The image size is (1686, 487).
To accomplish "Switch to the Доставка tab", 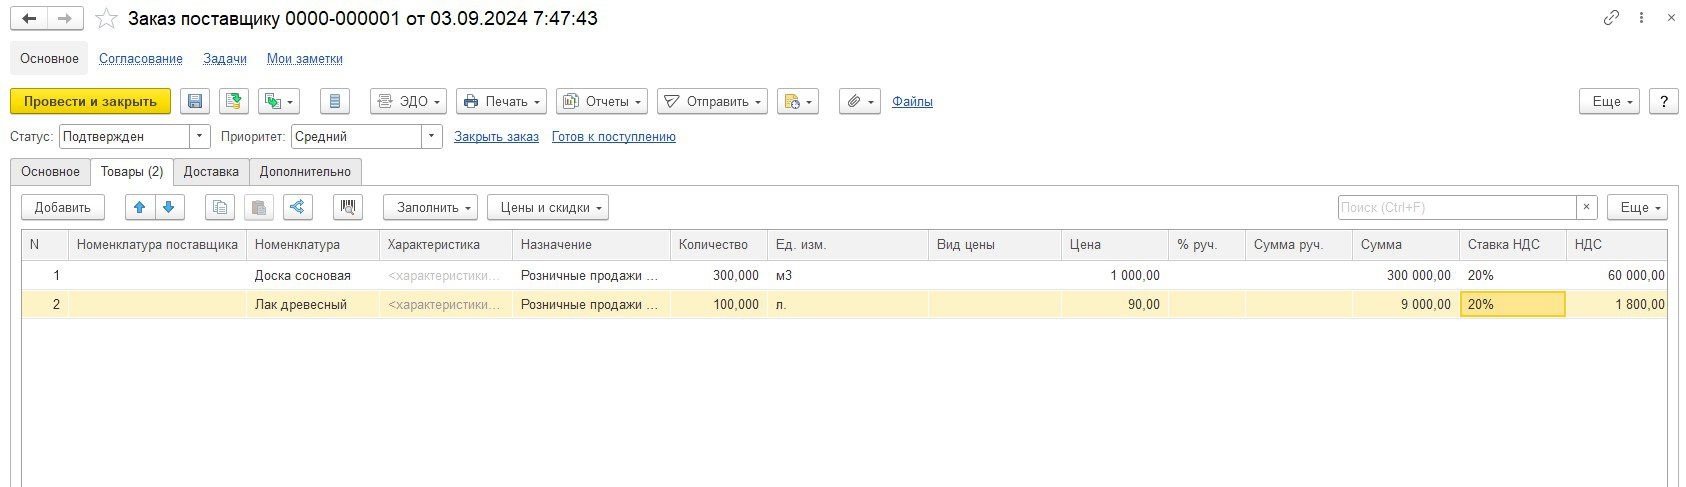I will pyautogui.click(x=211, y=172).
